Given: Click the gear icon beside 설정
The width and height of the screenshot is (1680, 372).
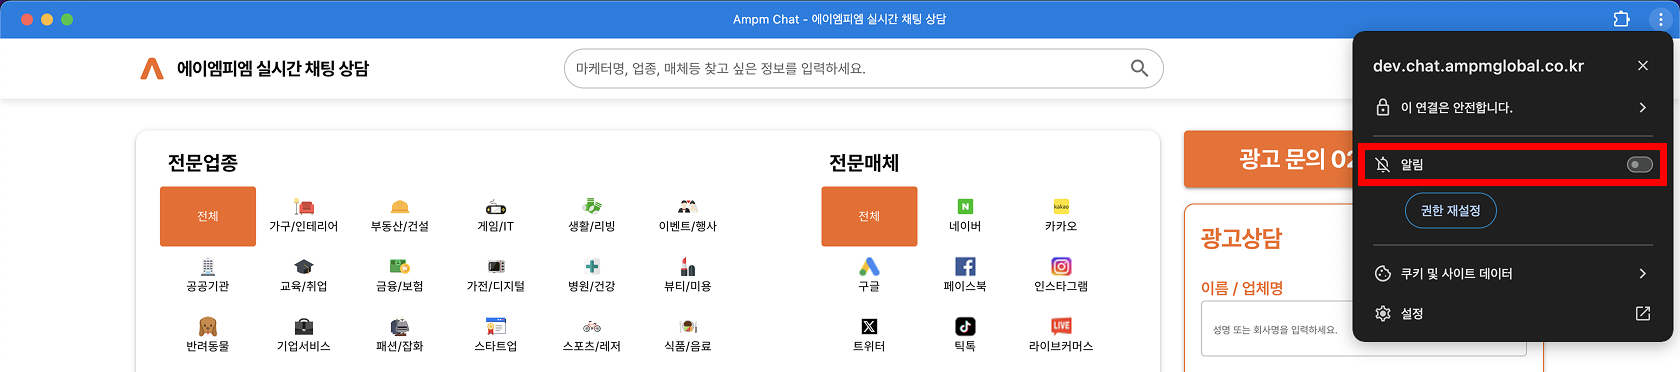Looking at the screenshot, I should pyautogui.click(x=1383, y=313).
